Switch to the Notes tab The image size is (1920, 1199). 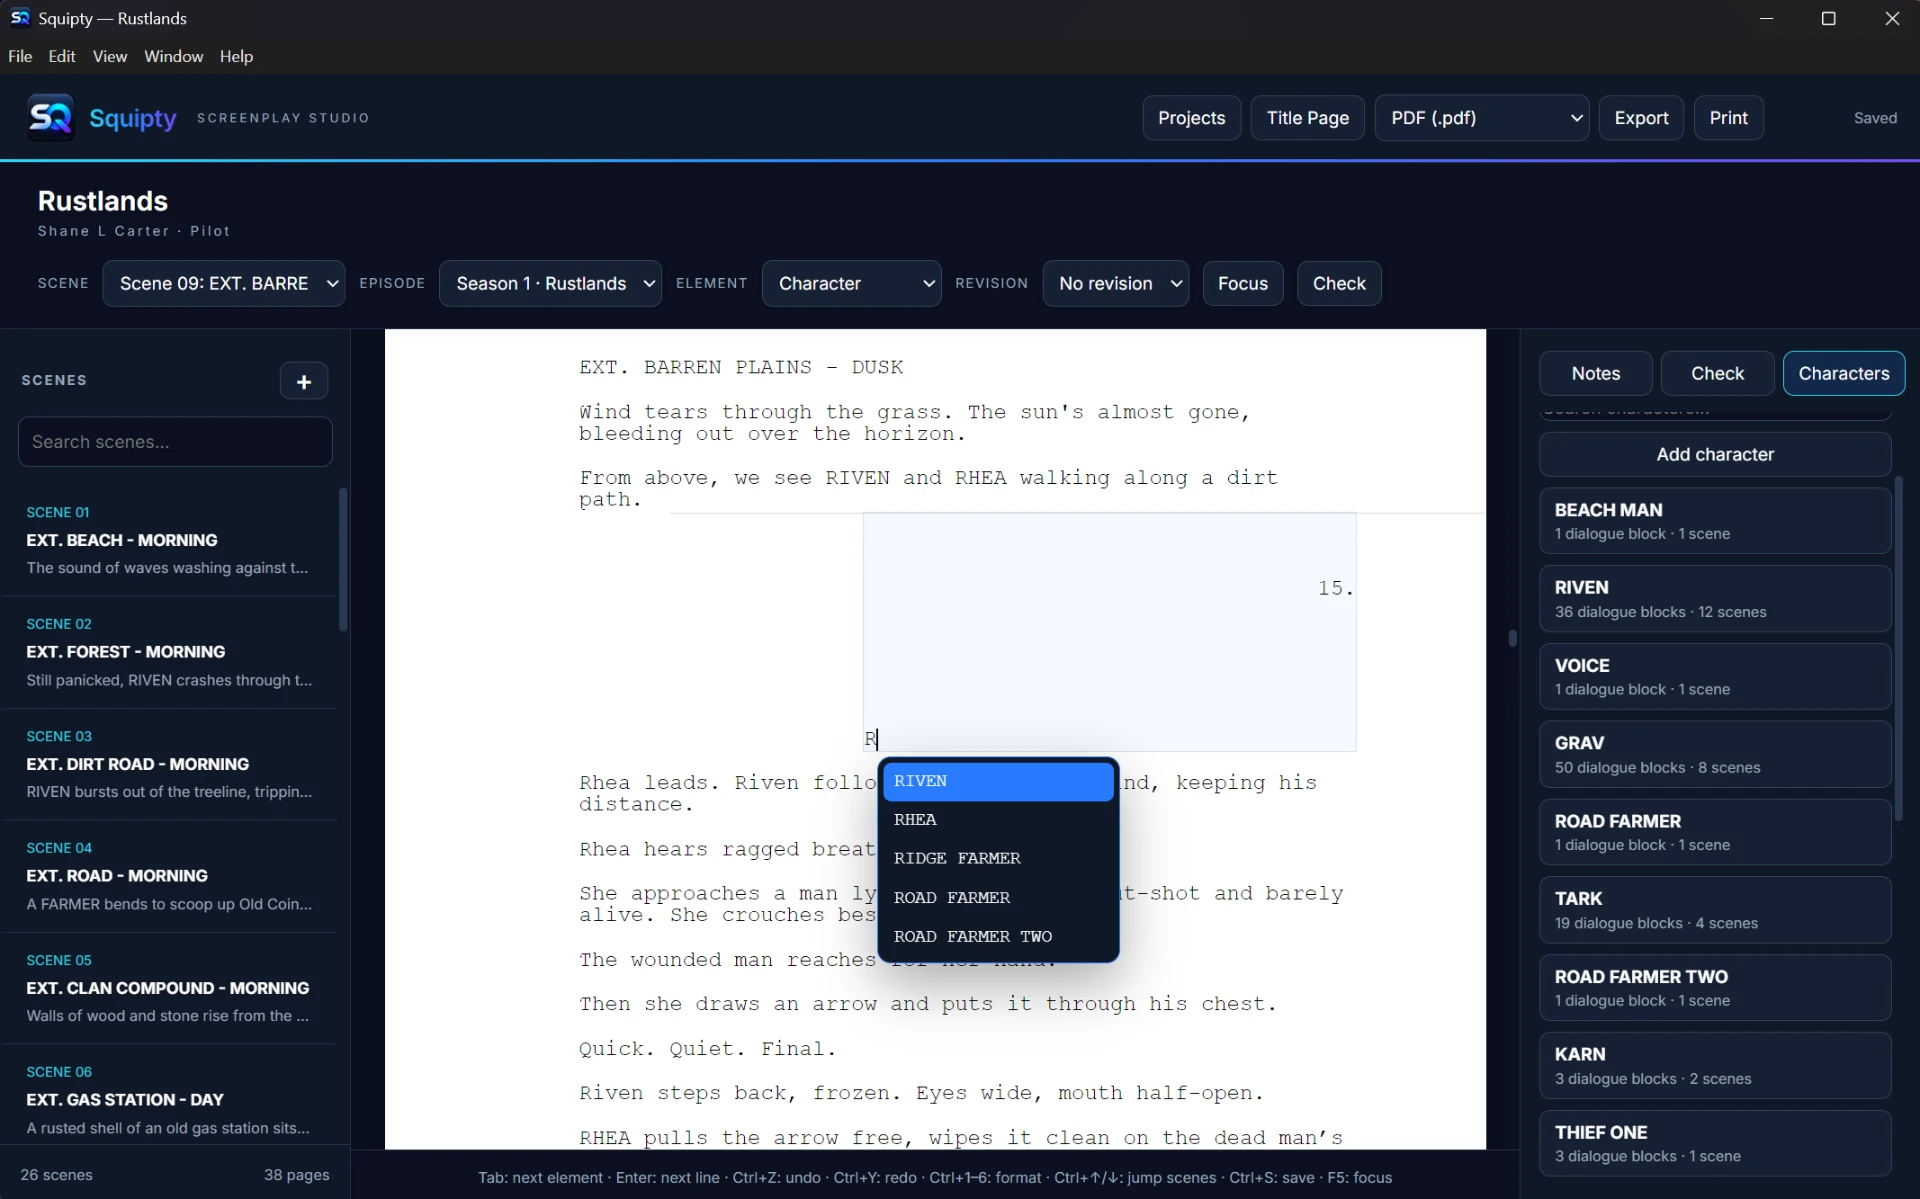(x=1595, y=373)
